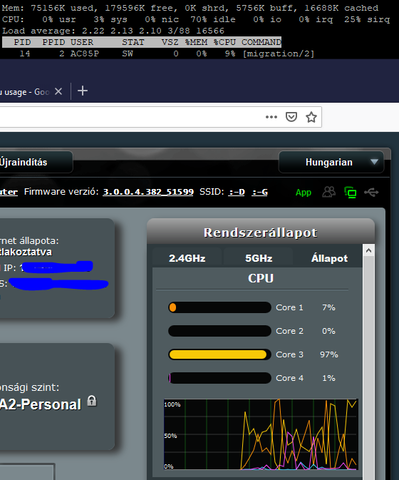The width and height of the screenshot is (399, 480).
Task: Click the '%CPU' column header in terminal
Action: 224,42
